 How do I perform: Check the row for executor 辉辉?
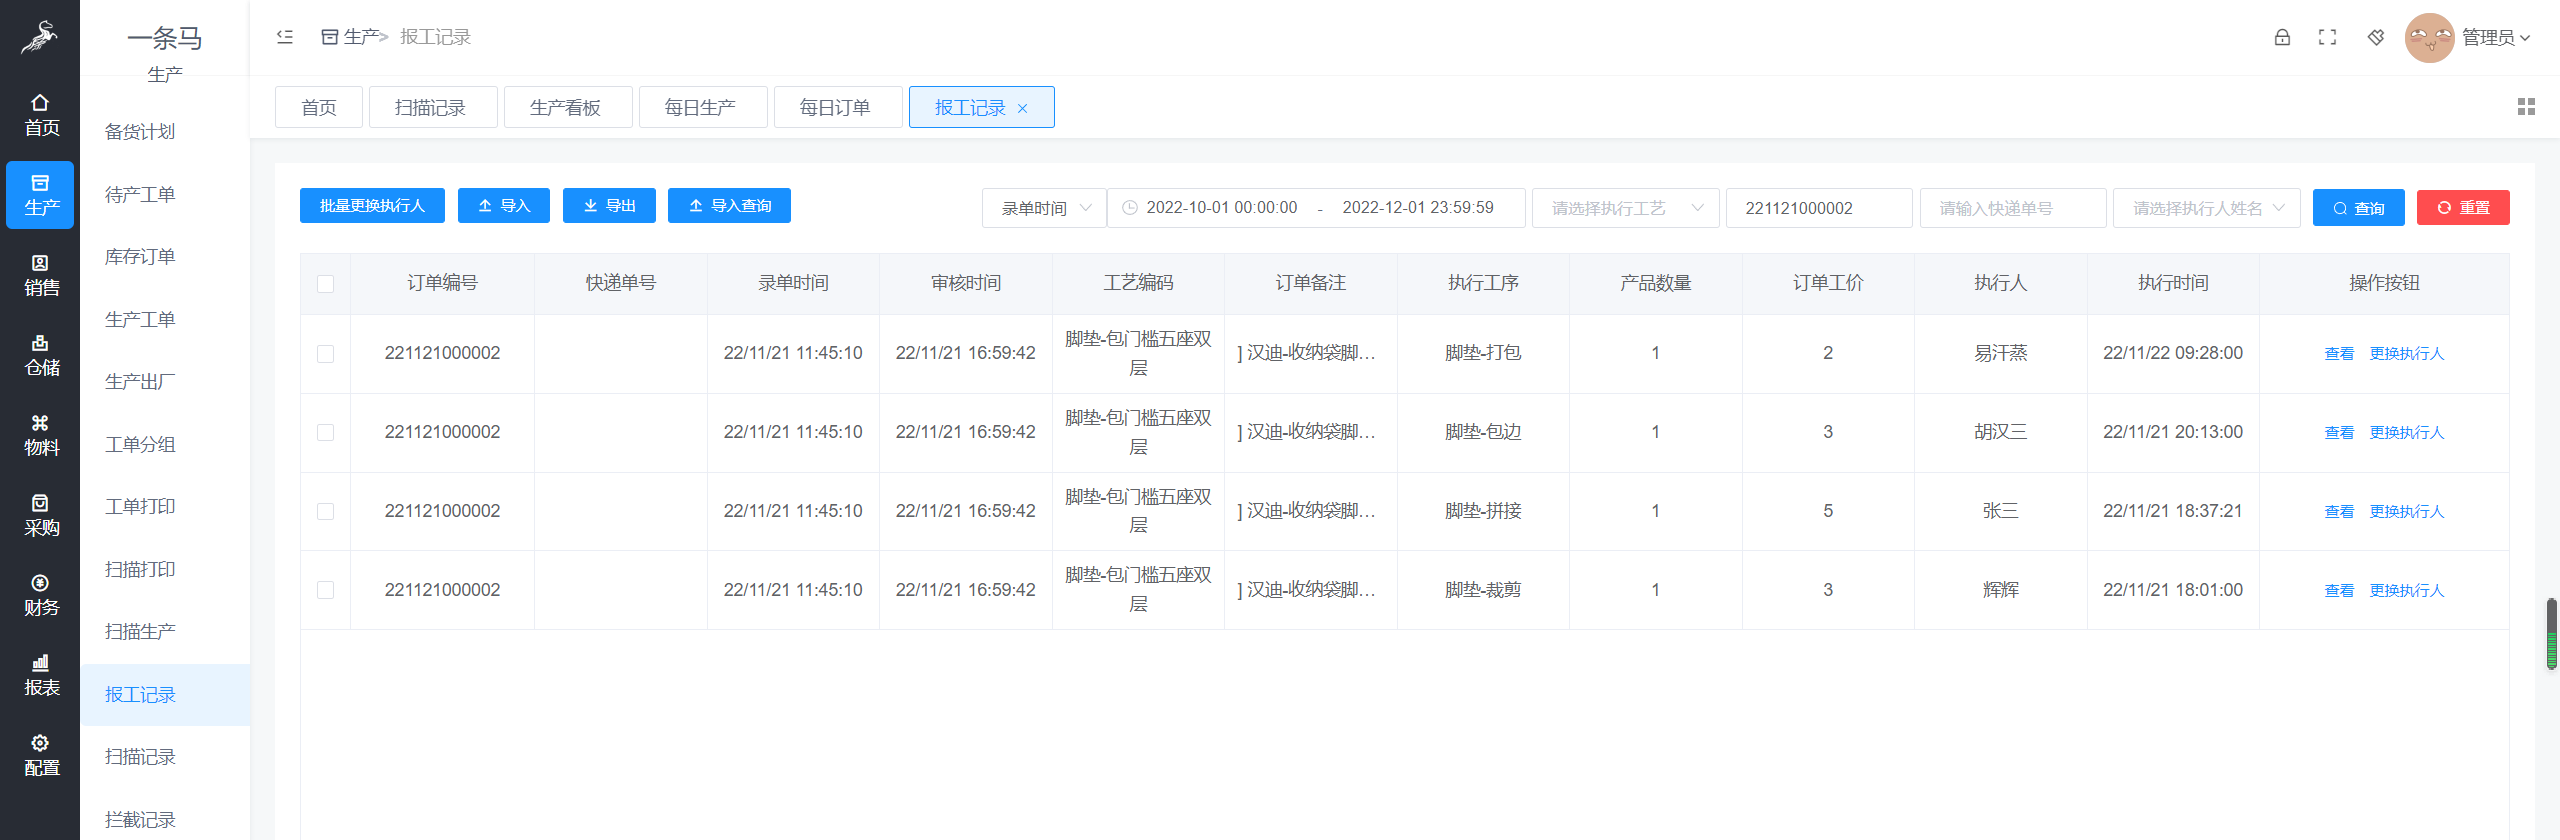point(325,591)
